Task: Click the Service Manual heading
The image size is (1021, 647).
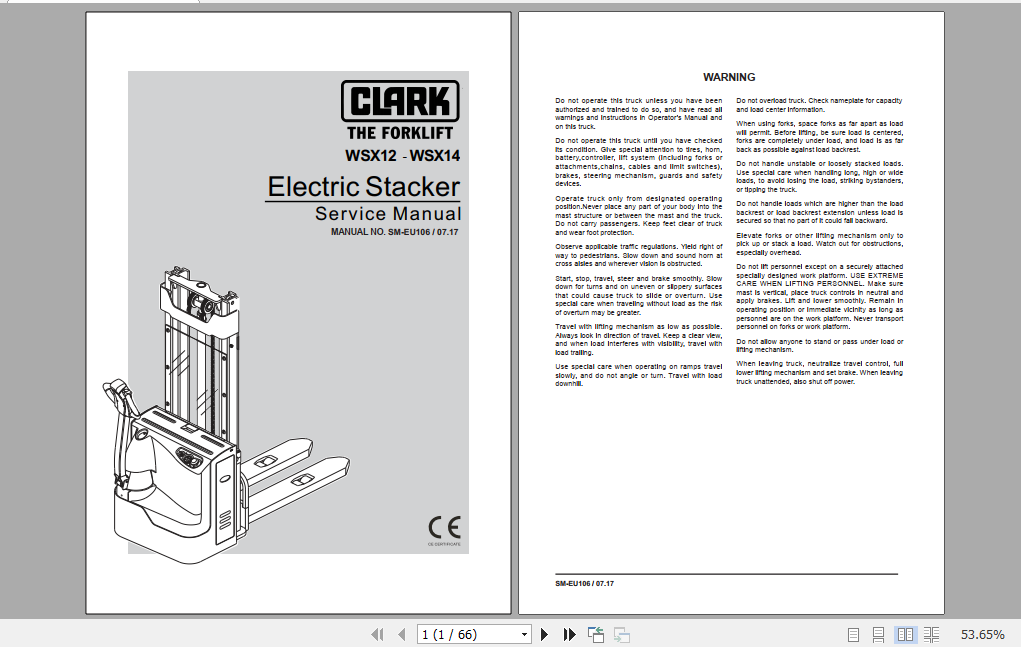Action: 388,213
